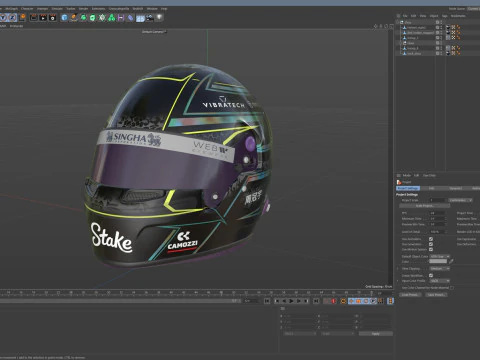
Task: Open the Extensions menu
Action: coord(98,9)
